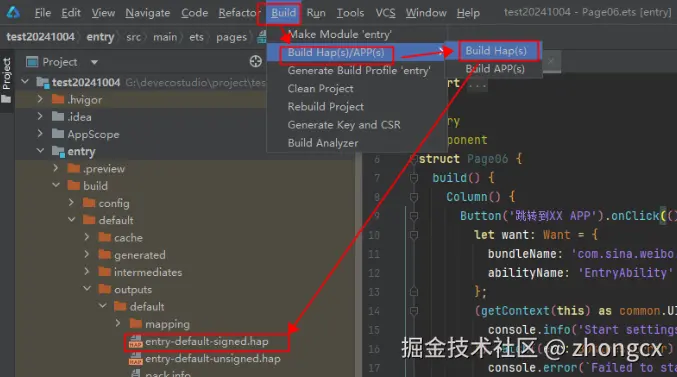Fold the 'let want' block gutter marker

click(414, 234)
